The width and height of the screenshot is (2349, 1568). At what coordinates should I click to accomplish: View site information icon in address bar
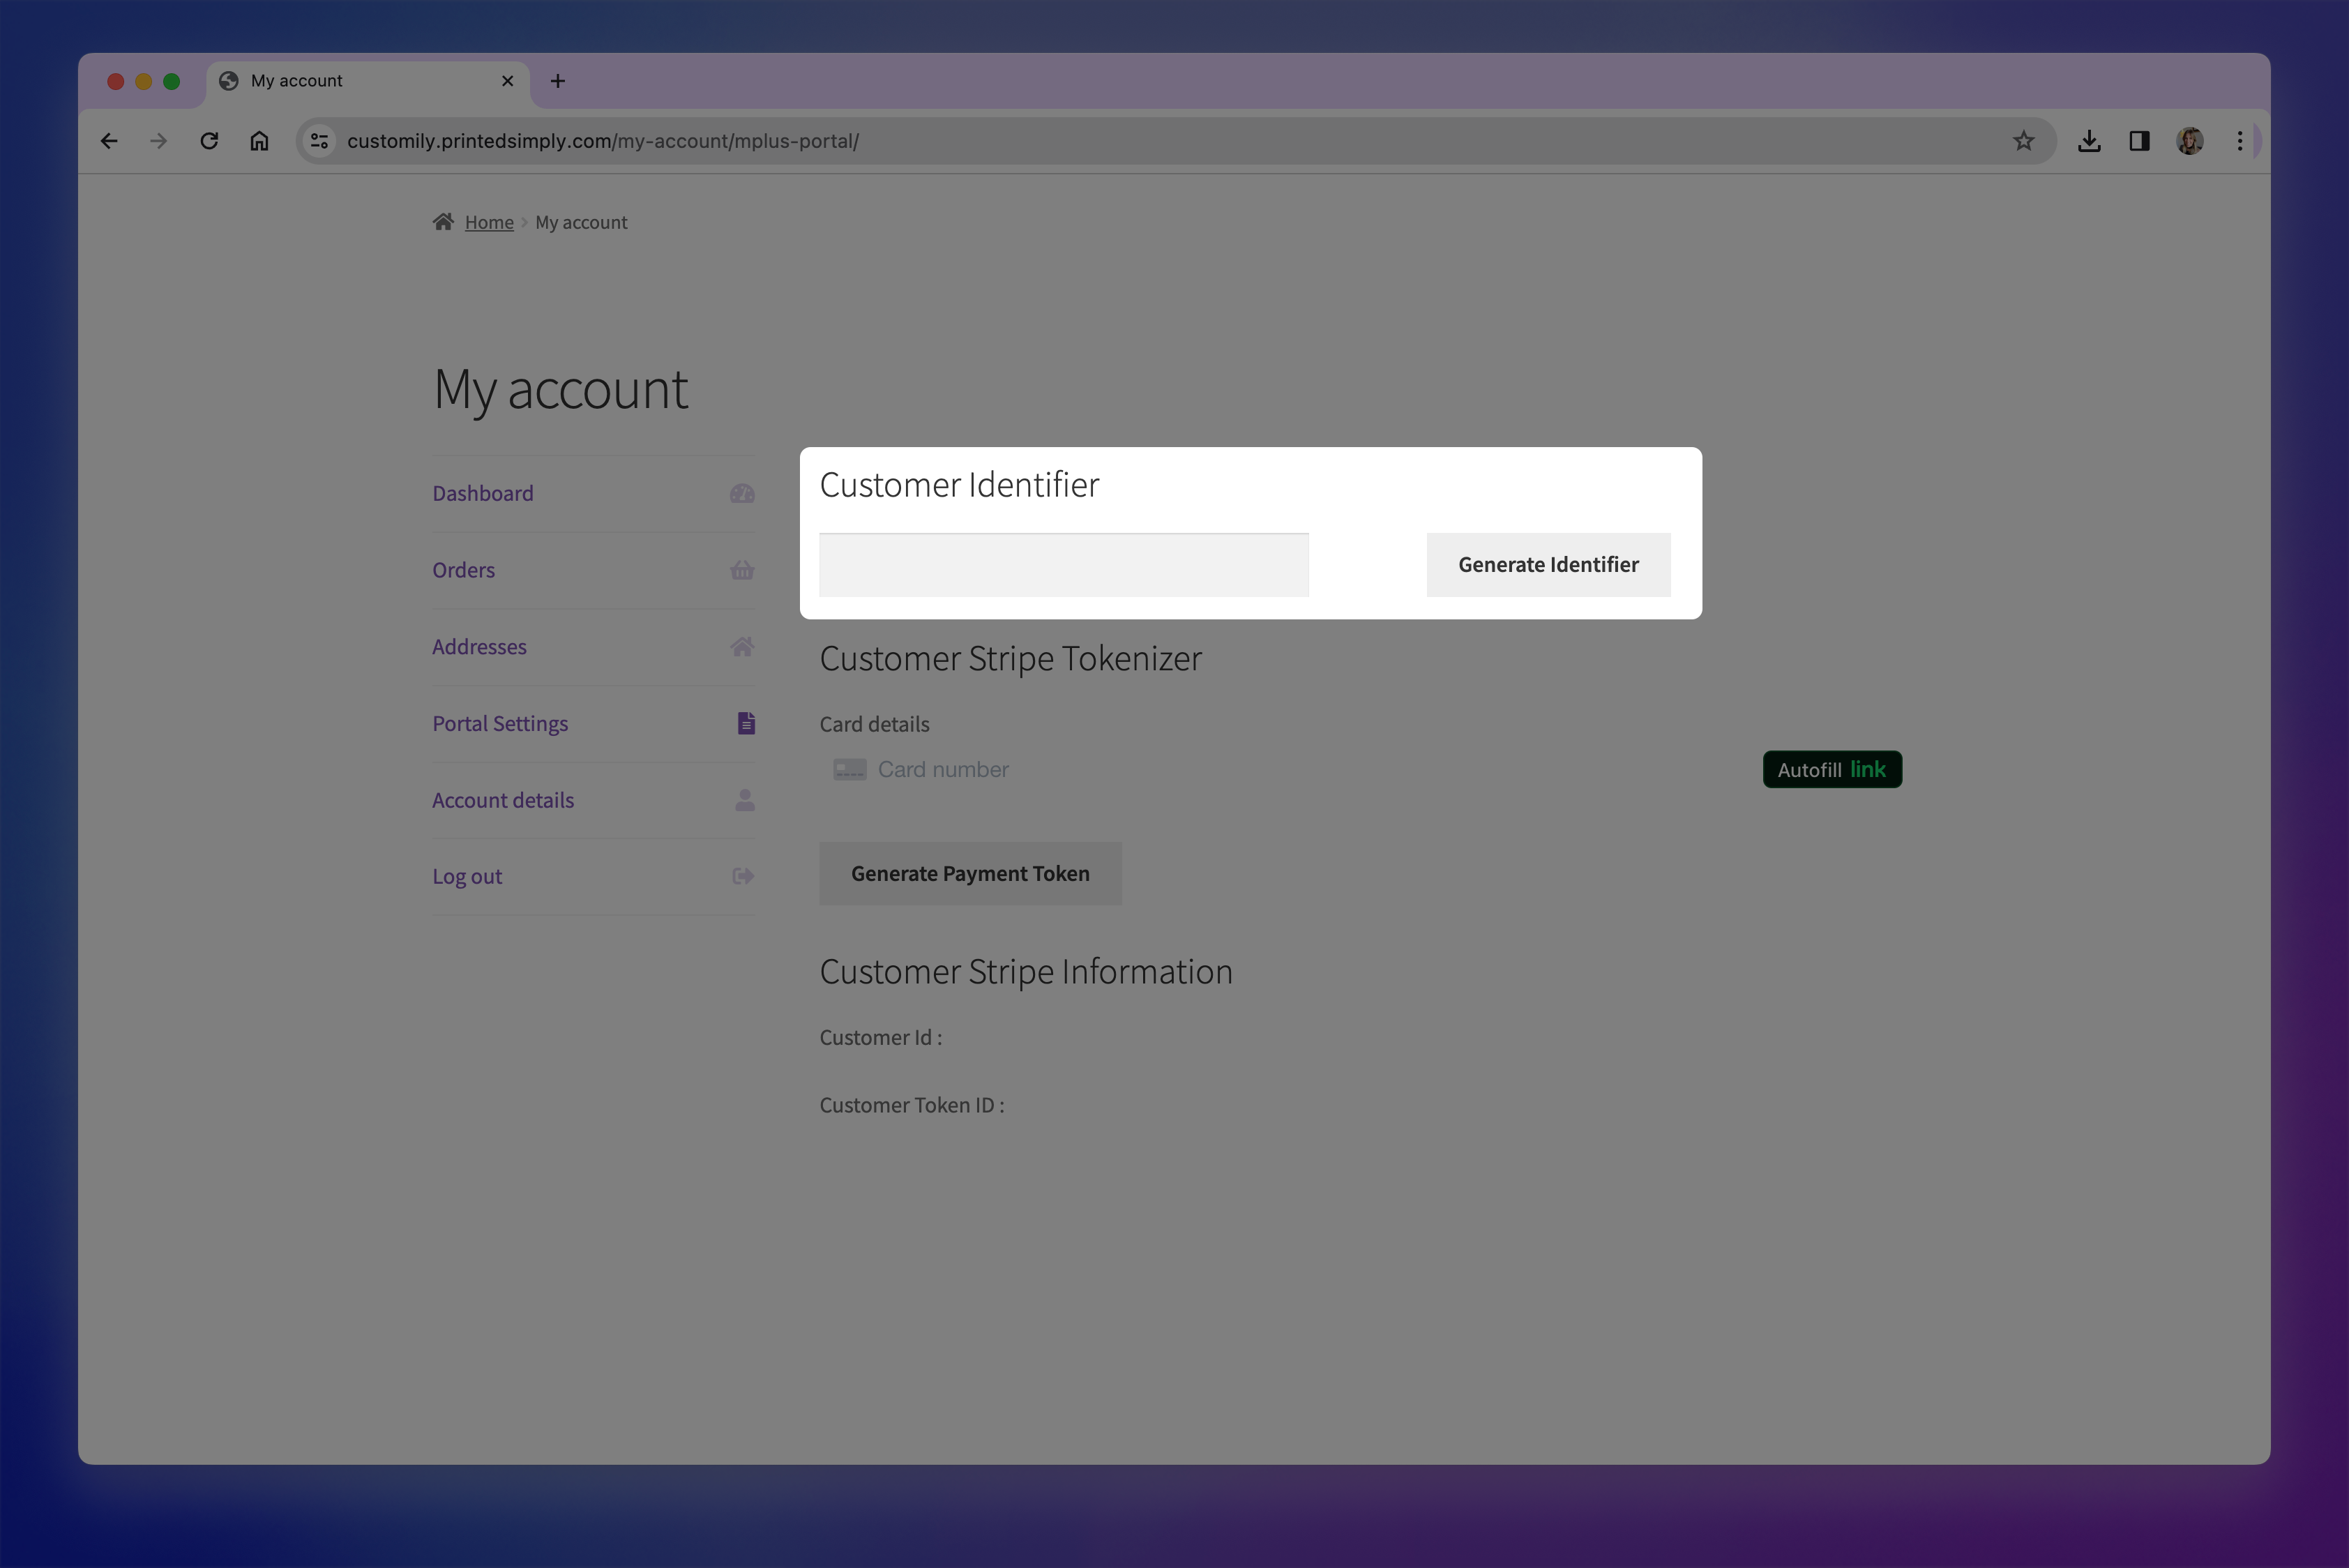pos(320,141)
